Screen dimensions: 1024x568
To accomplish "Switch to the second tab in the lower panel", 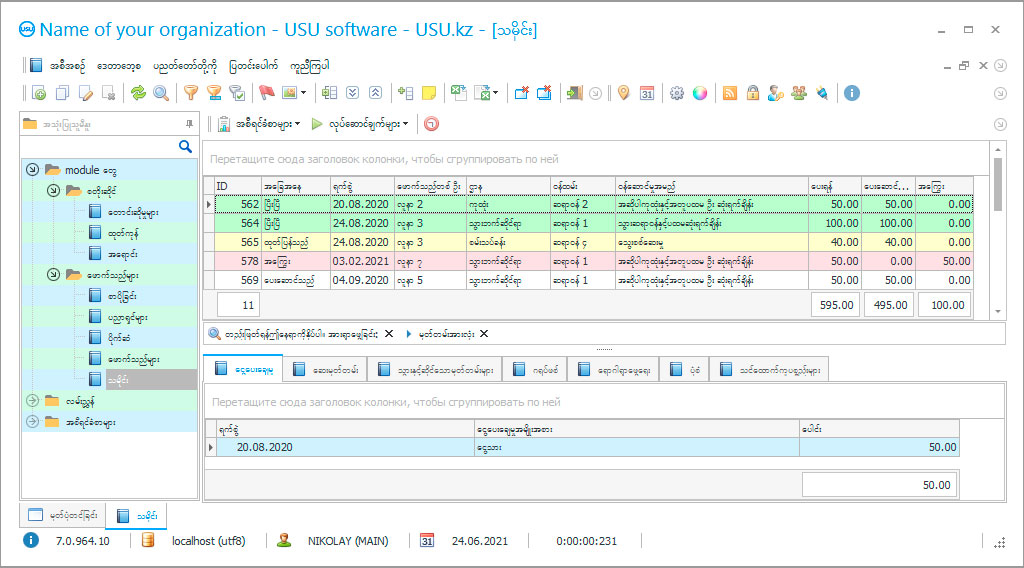I will [324, 370].
